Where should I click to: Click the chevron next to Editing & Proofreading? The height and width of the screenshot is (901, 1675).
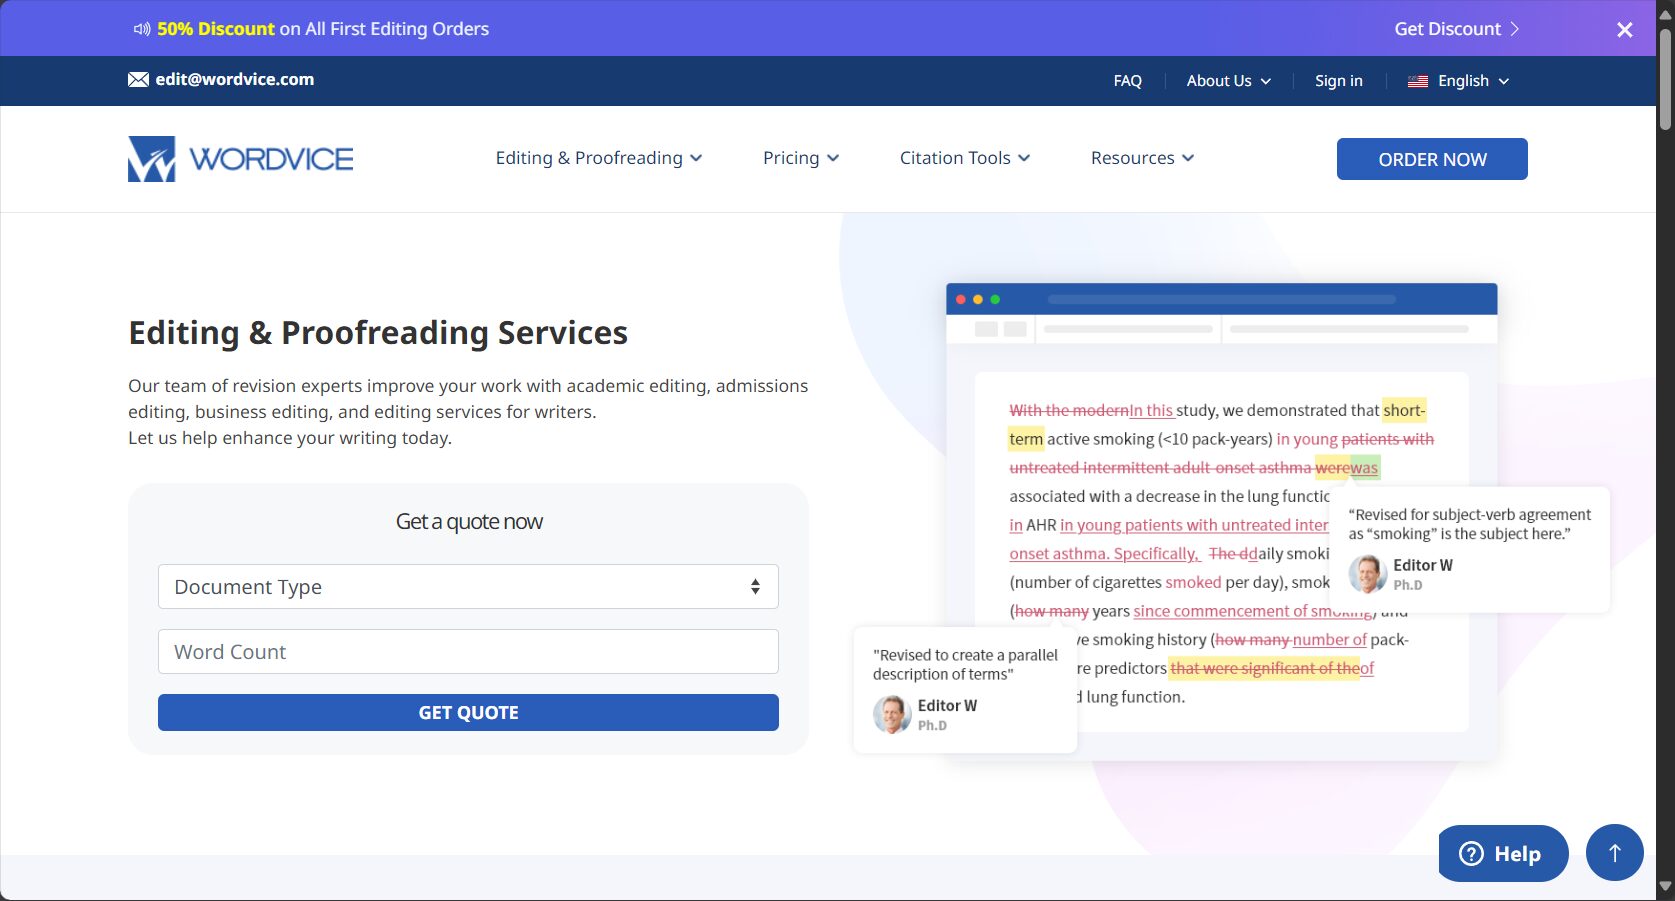pyautogui.click(x=696, y=158)
